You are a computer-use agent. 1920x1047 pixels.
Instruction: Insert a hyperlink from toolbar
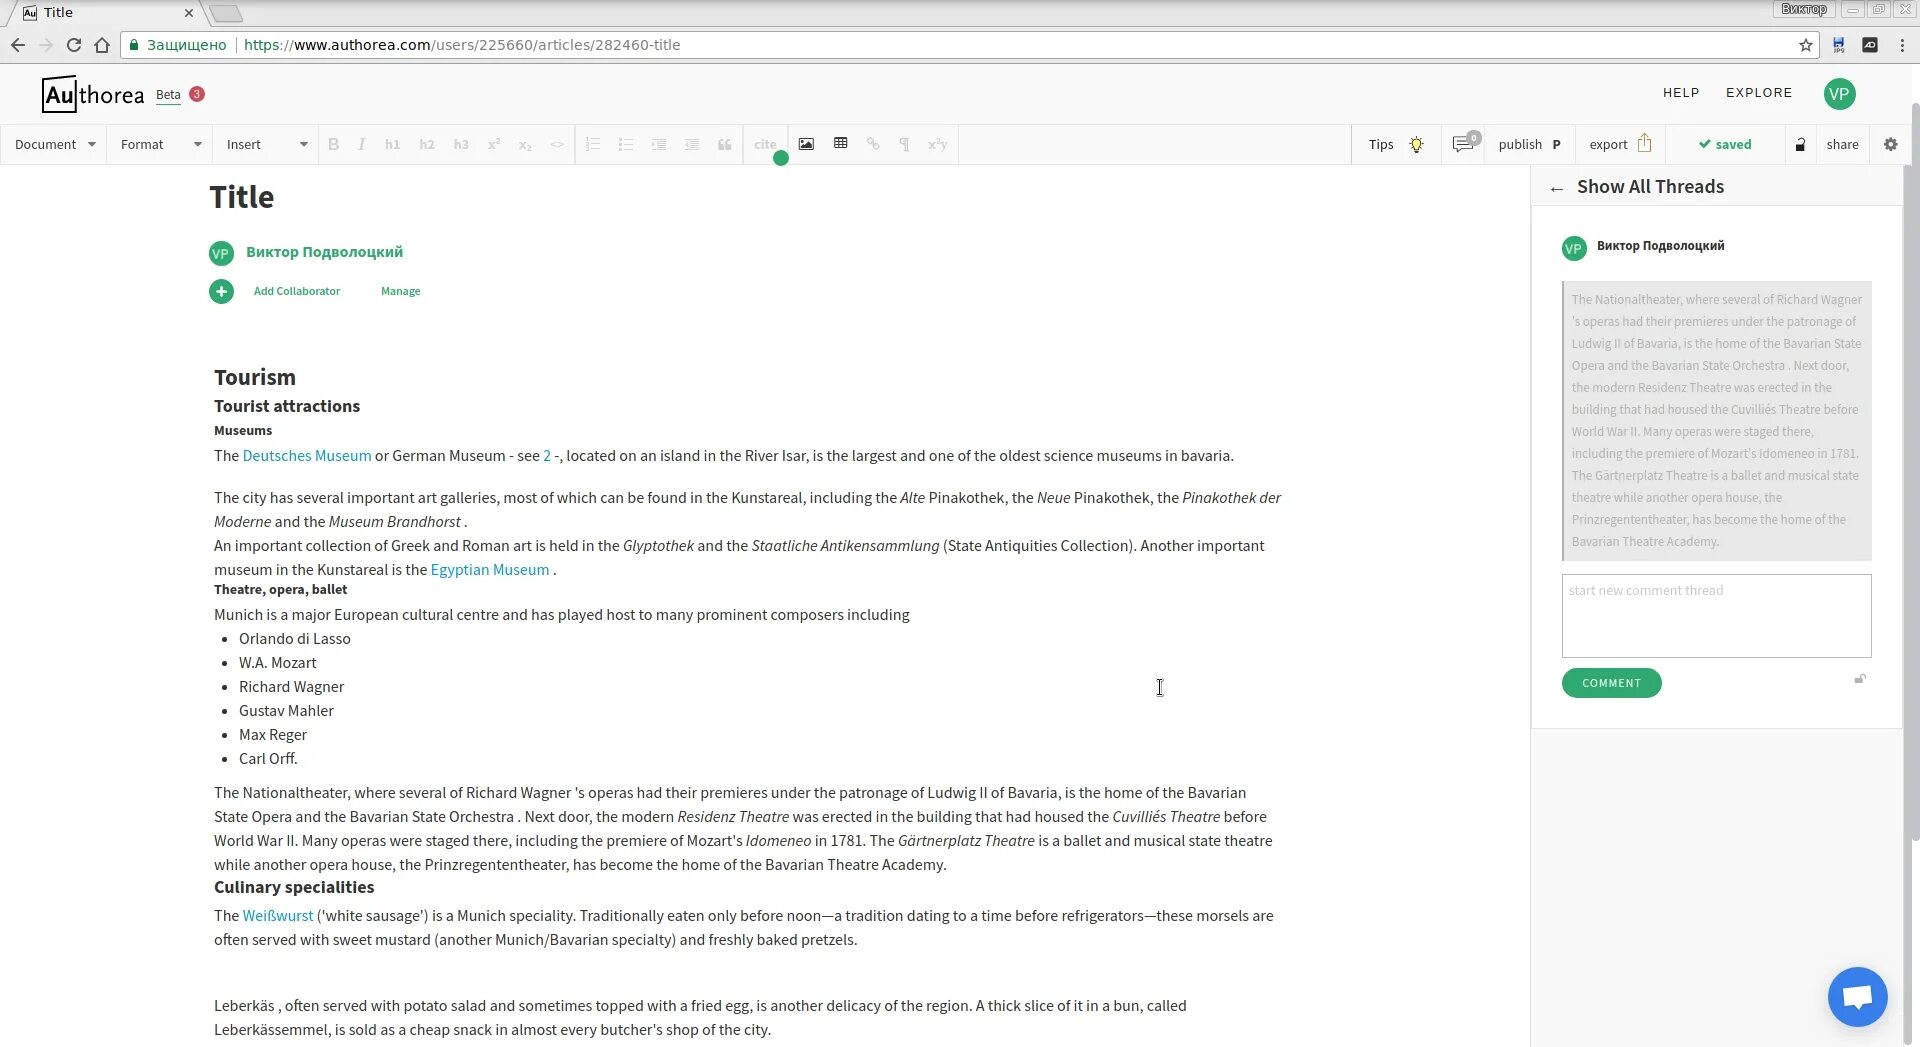[x=873, y=144]
